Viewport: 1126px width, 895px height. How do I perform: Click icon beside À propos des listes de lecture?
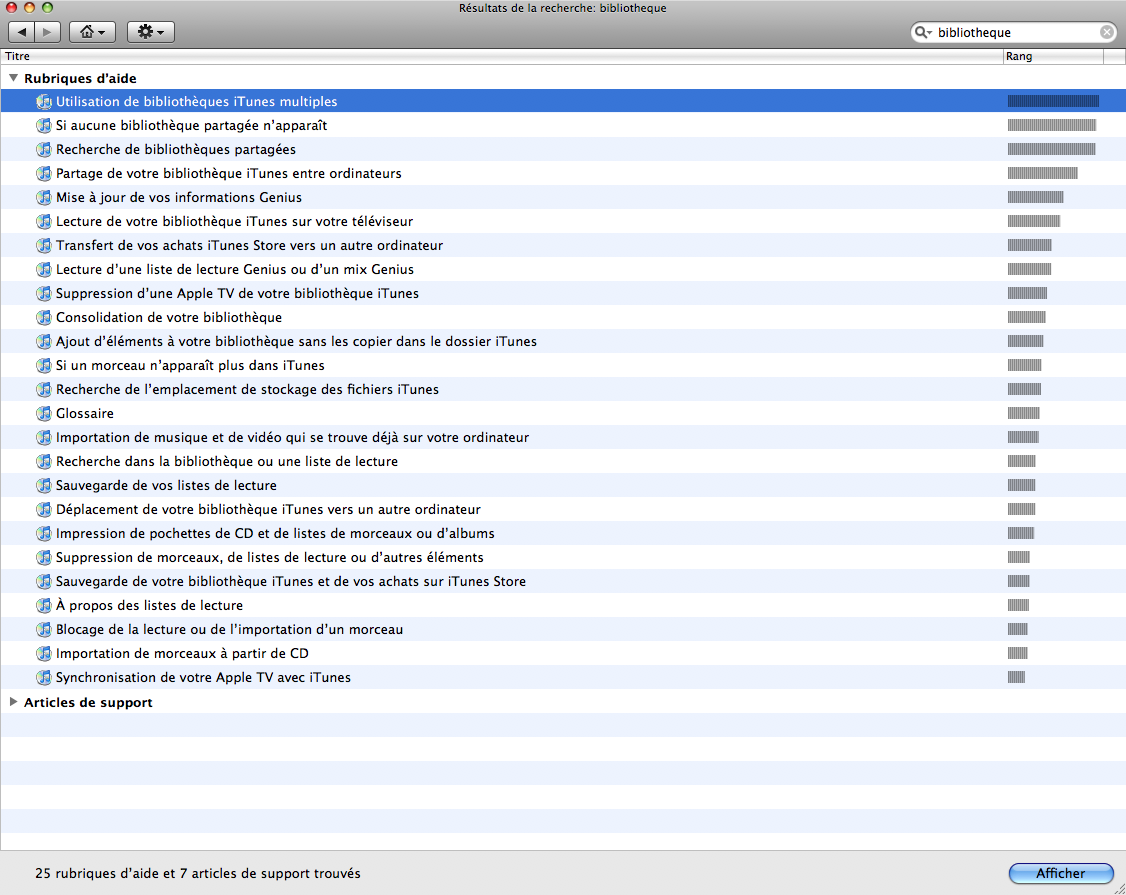click(x=44, y=605)
